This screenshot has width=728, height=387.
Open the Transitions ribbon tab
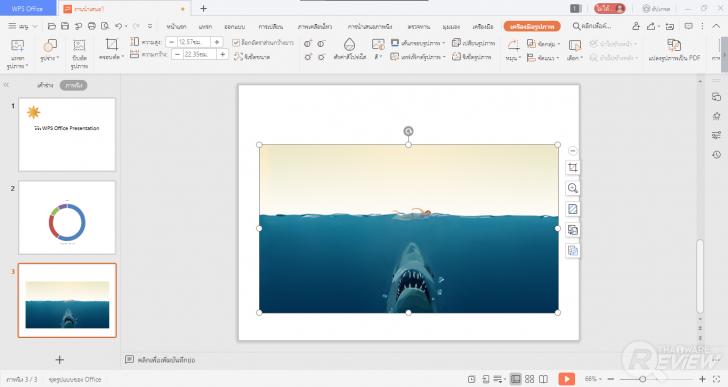[x=271, y=26]
